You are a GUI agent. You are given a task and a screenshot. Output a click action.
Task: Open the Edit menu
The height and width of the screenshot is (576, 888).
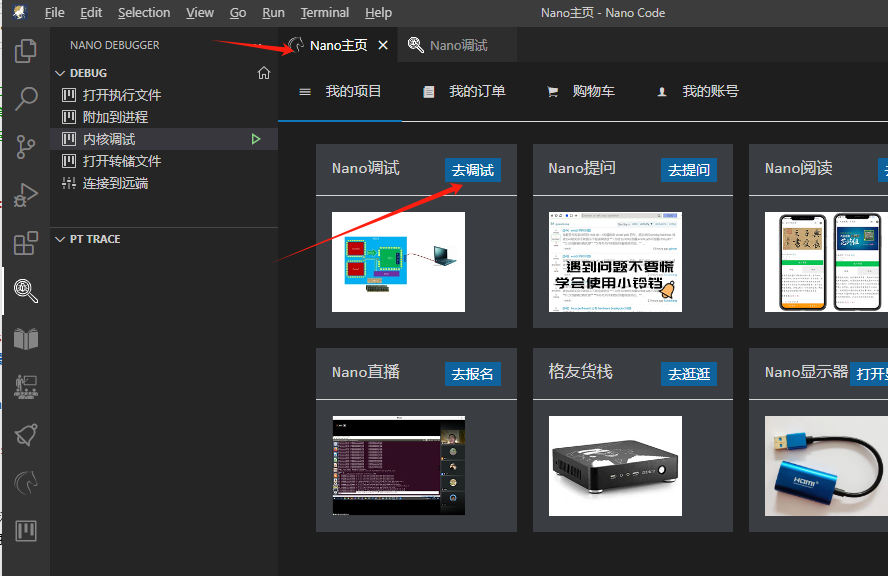[x=91, y=12]
